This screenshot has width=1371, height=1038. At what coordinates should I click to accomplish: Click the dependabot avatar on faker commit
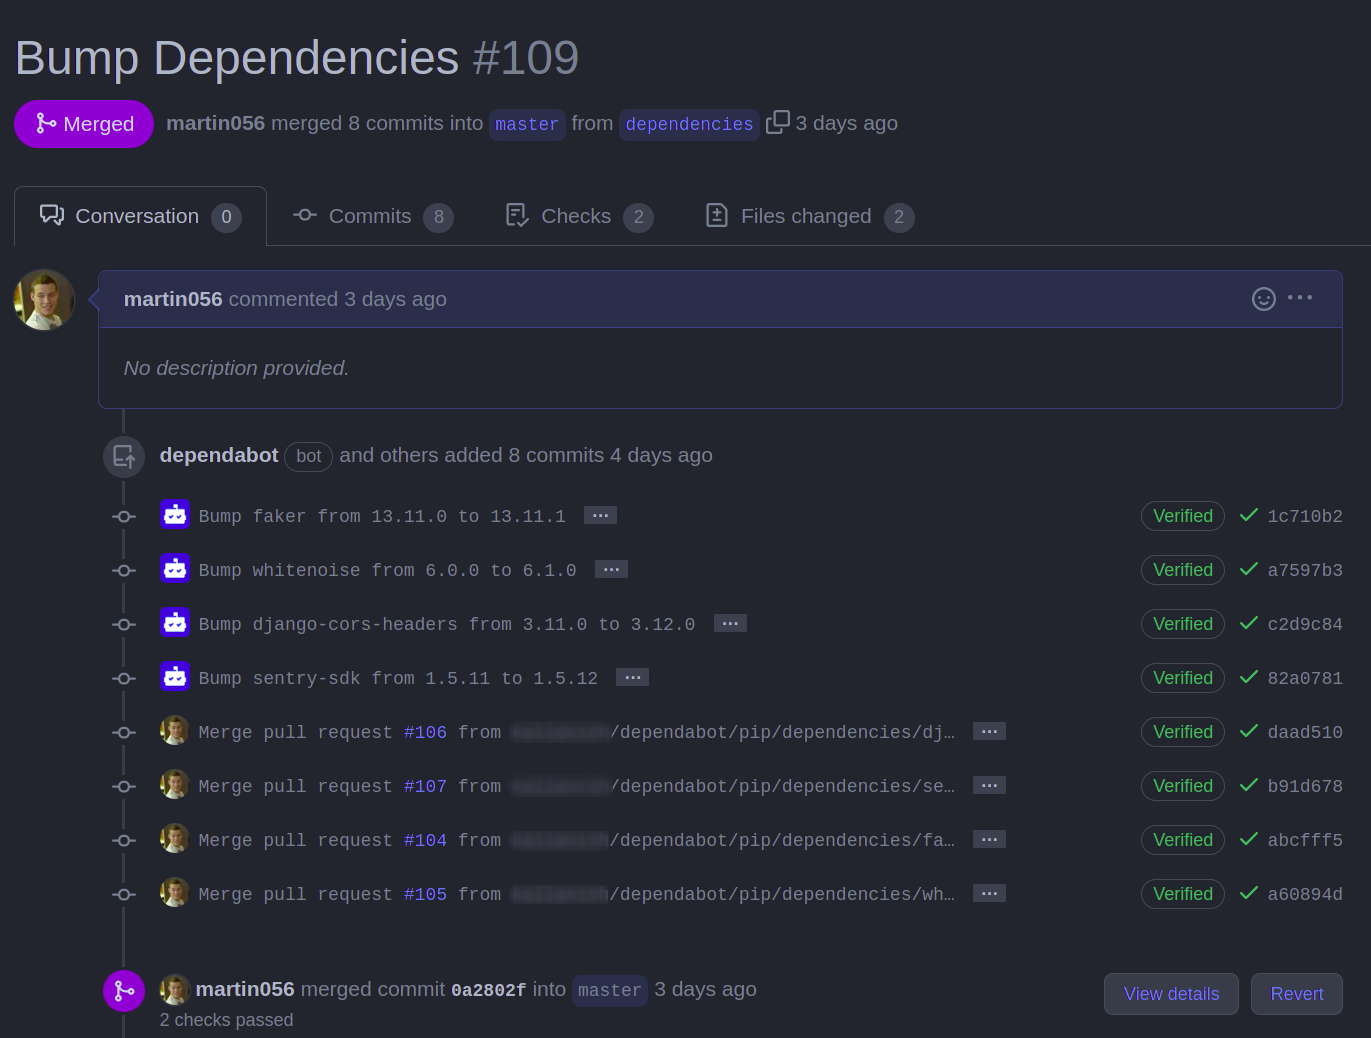pyautogui.click(x=175, y=515)
